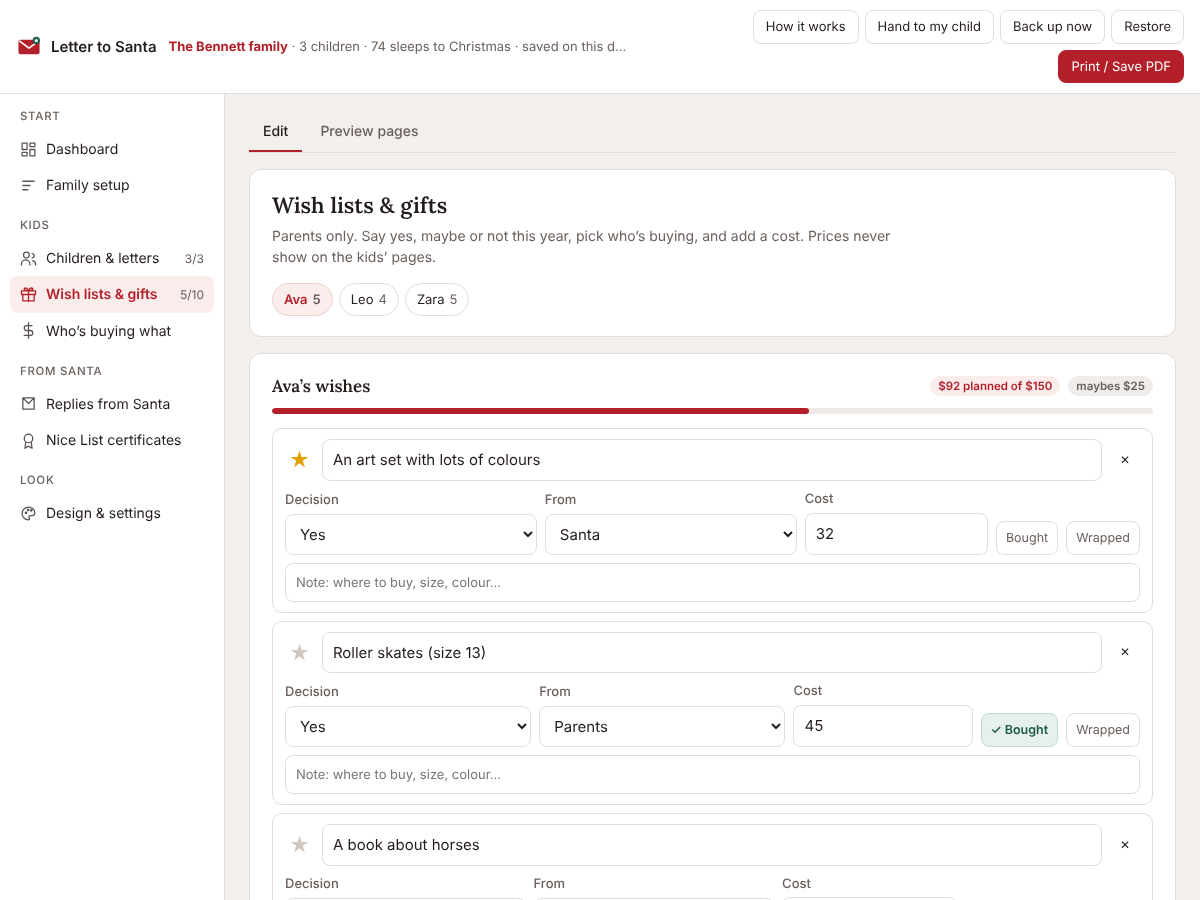Select the Edit tab
1200x900 pixels.
275,131
